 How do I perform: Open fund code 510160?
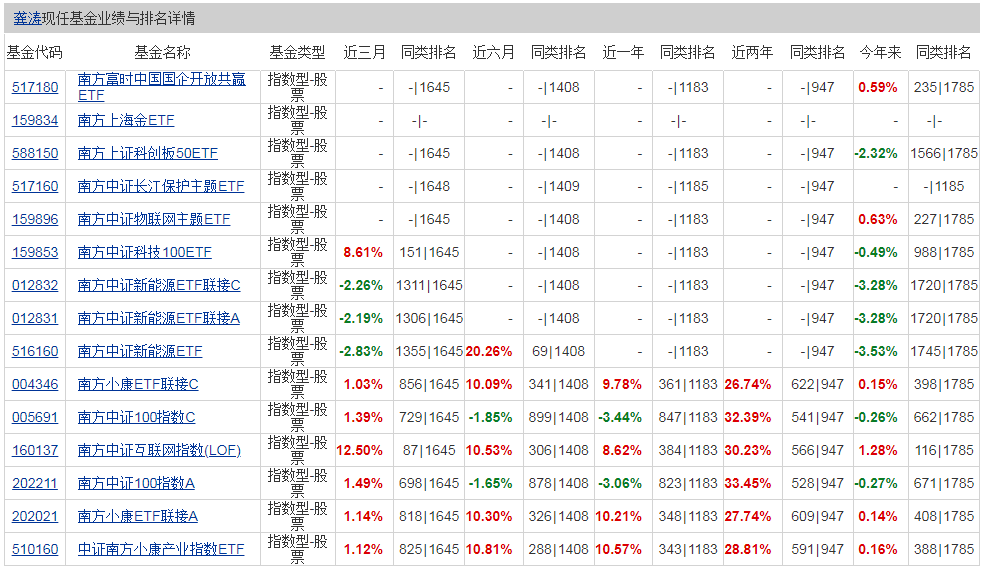35,549
